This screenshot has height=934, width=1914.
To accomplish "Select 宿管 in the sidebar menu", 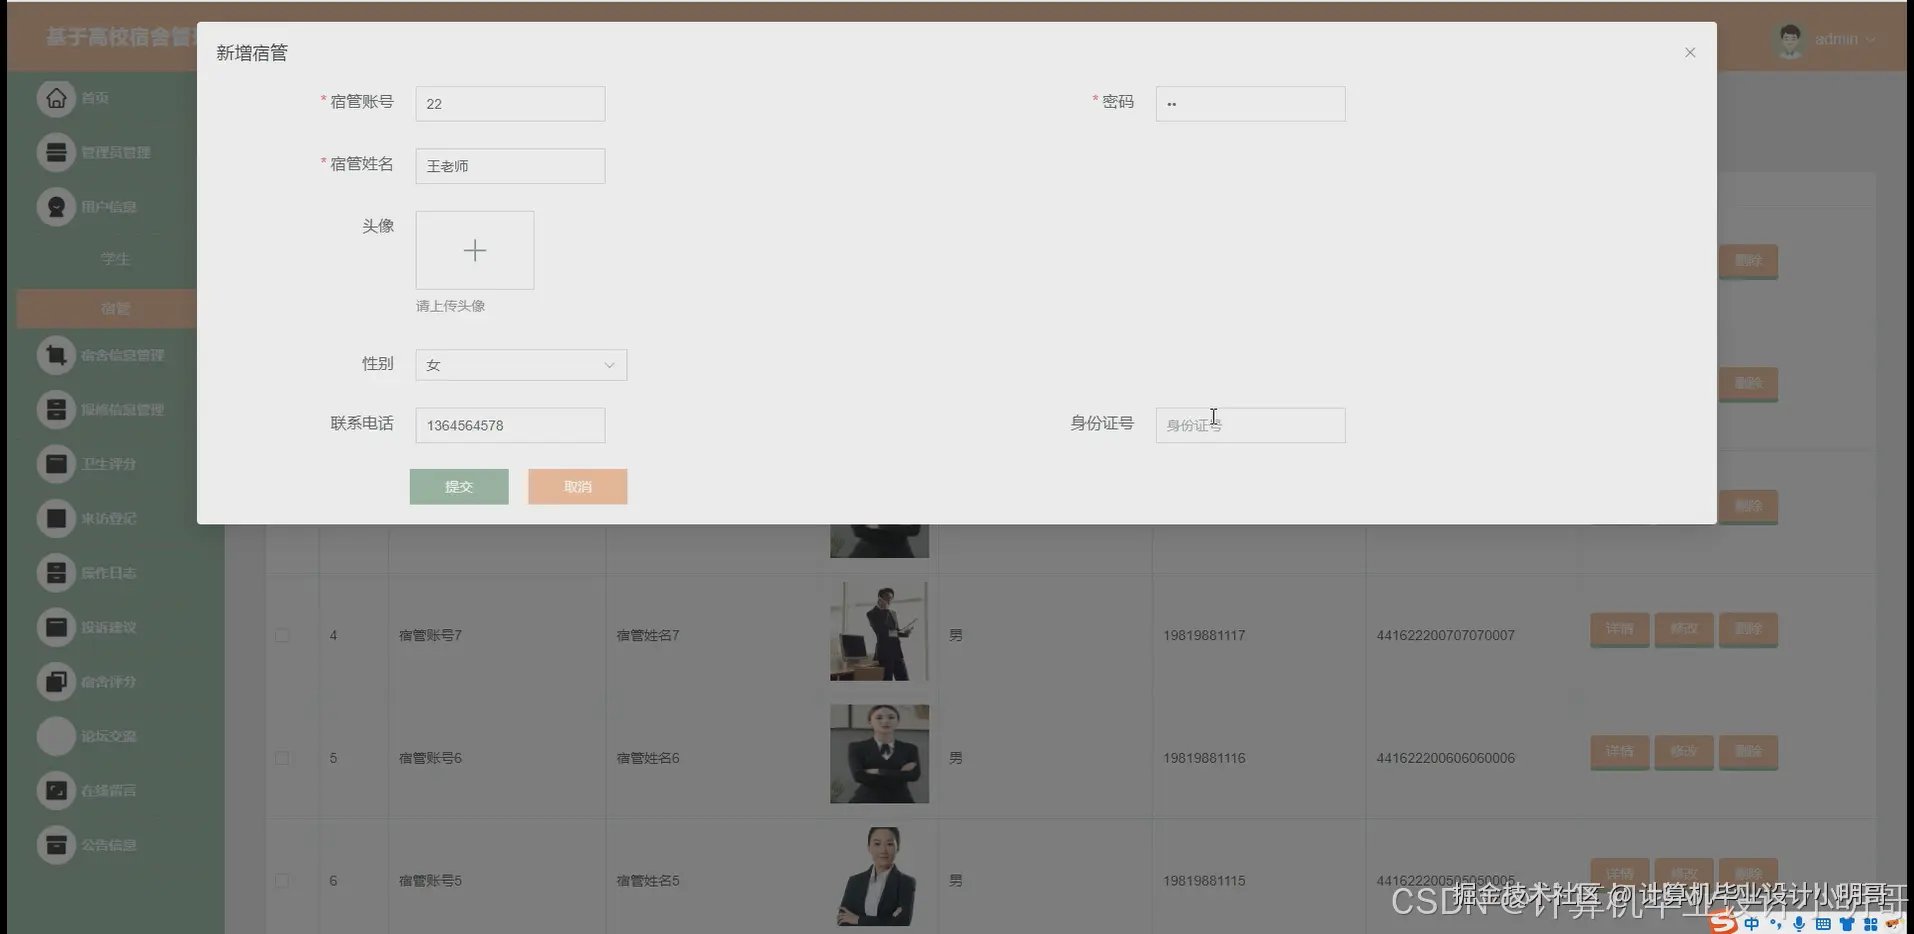I will tap(116, 308).
